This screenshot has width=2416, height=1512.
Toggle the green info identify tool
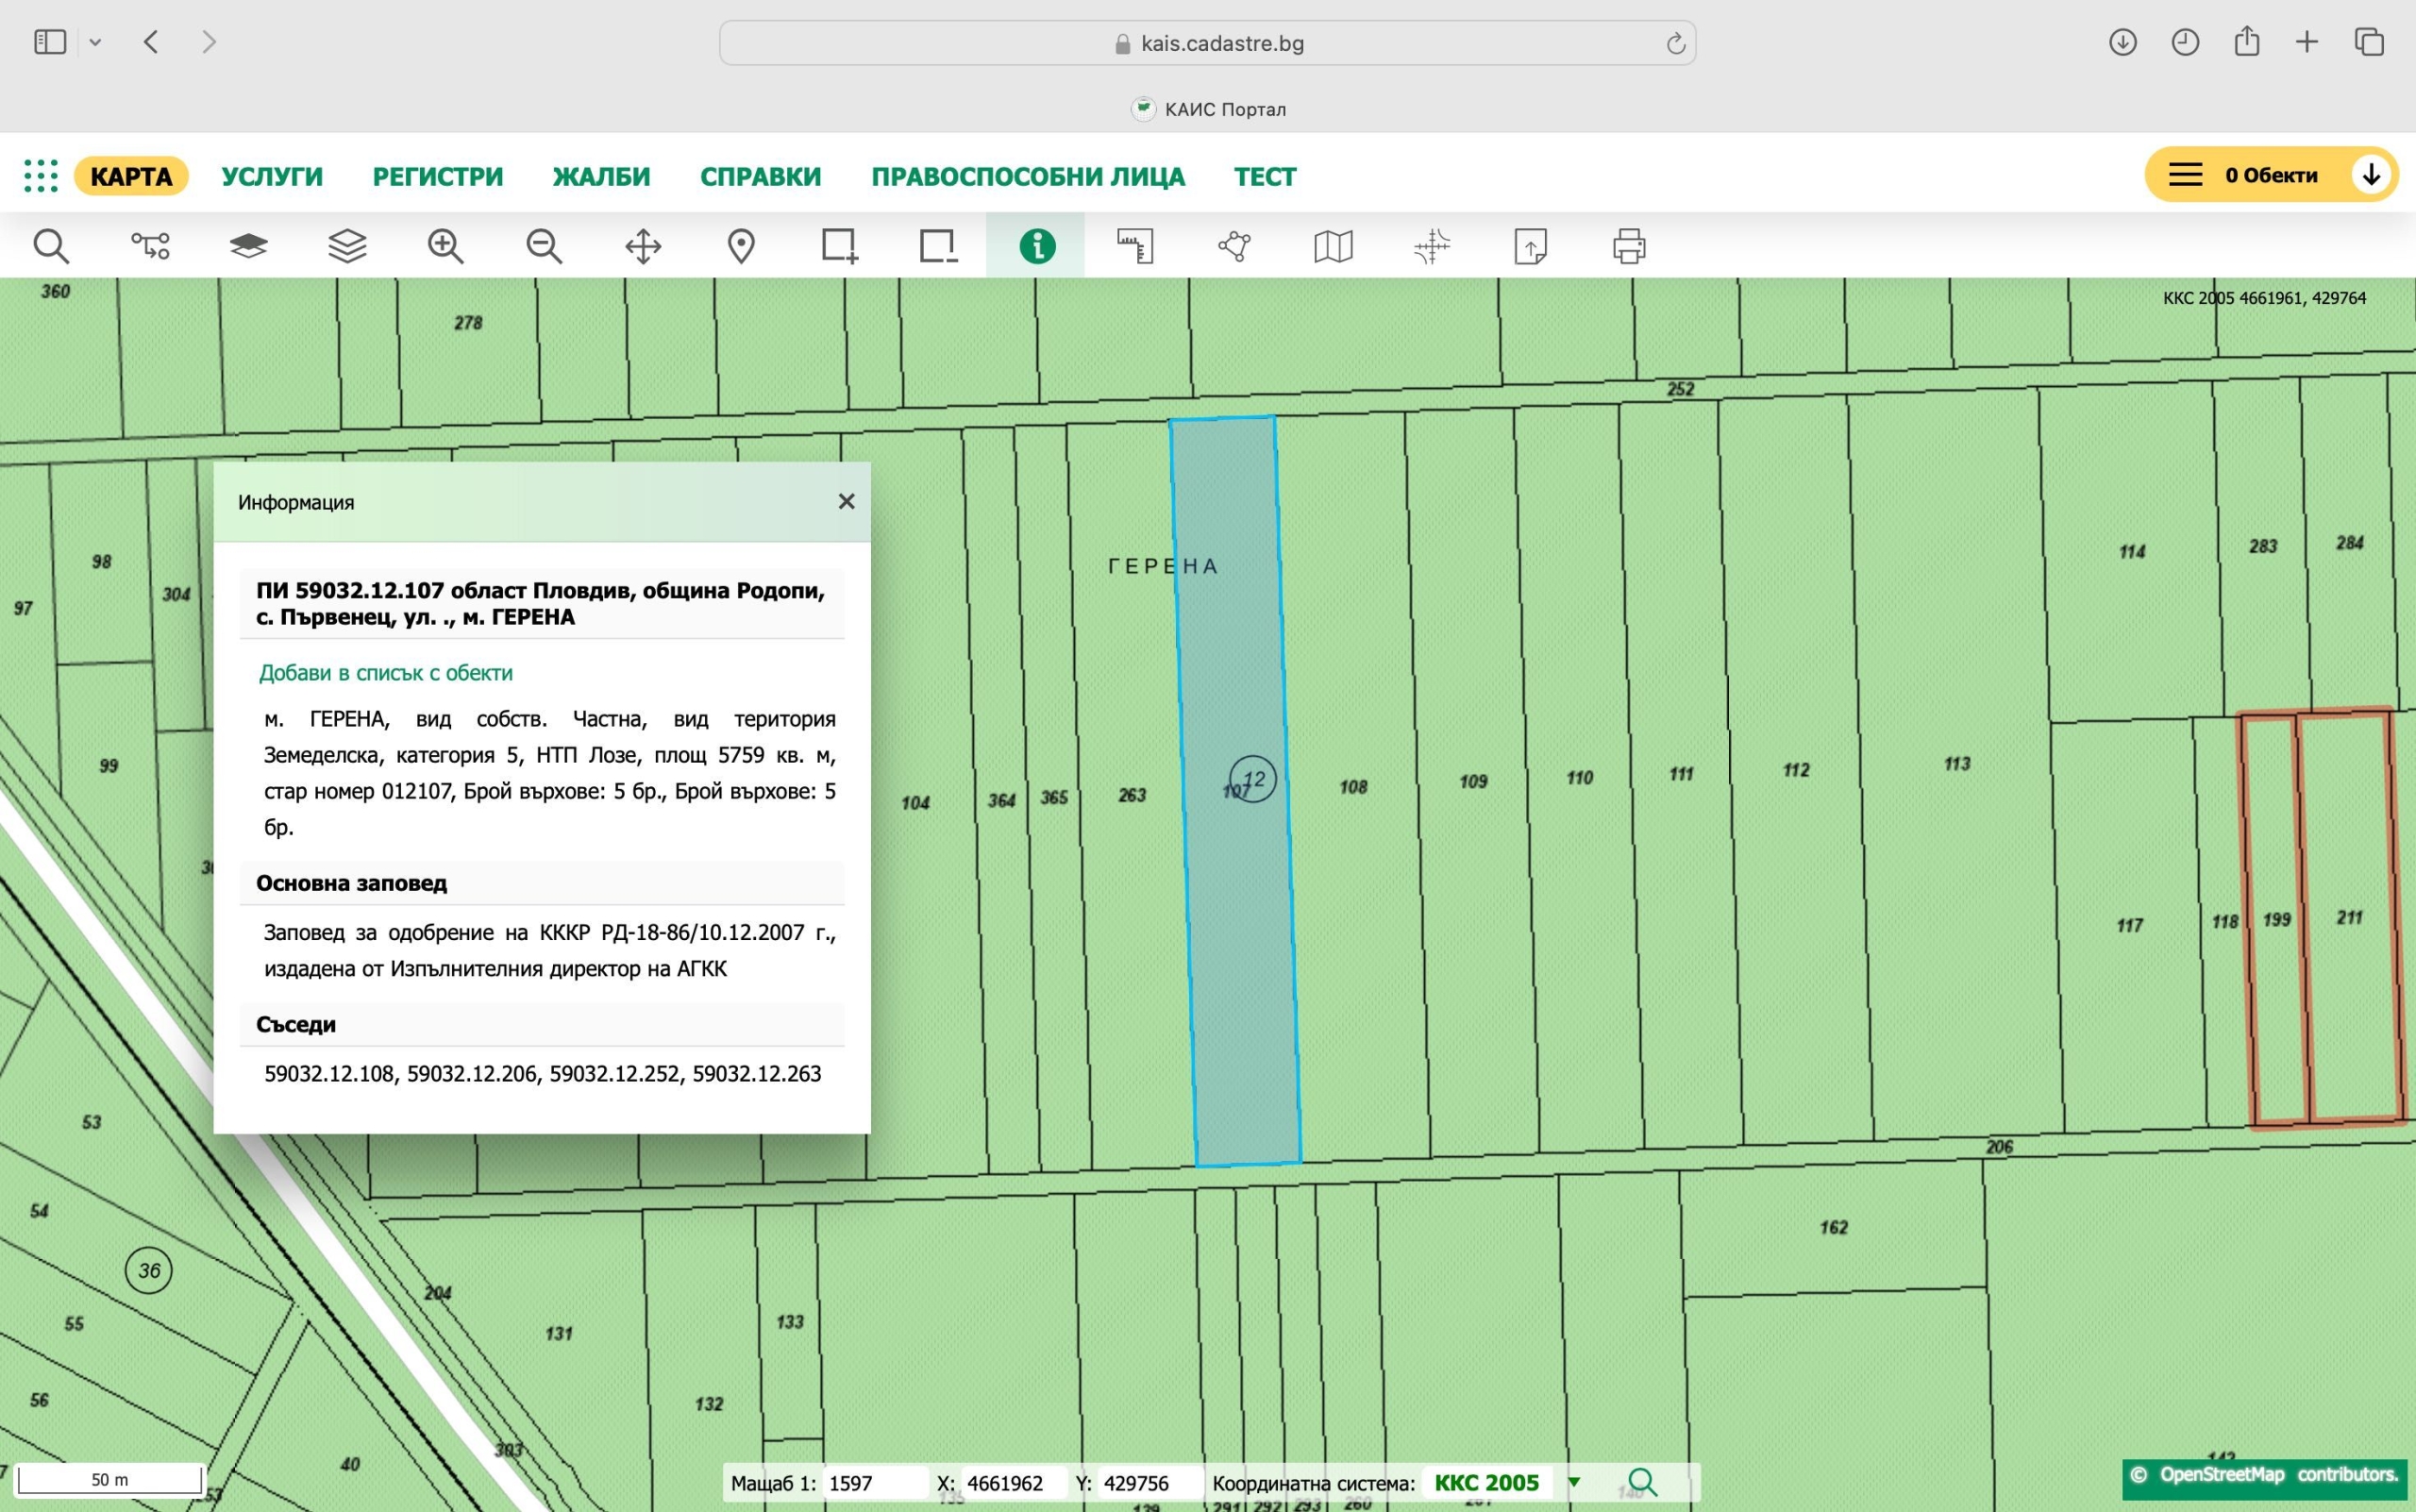tap(1037, 246)
